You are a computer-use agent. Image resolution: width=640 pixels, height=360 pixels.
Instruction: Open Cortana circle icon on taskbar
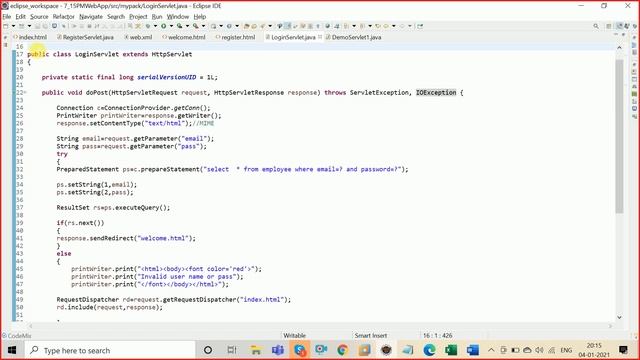208,350
